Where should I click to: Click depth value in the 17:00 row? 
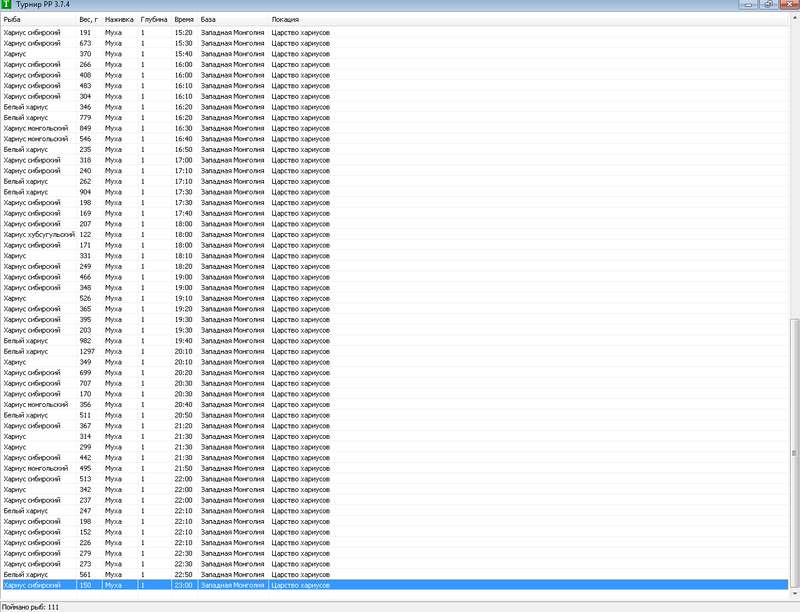pos(143,160)
